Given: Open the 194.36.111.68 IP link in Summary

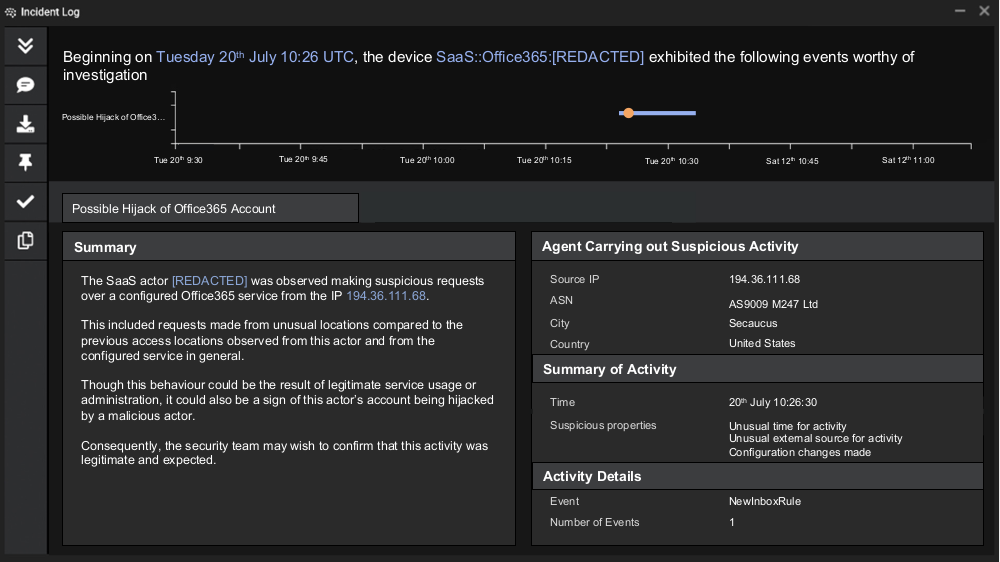Looking at the screenshot, I should [x=386, y=296].
